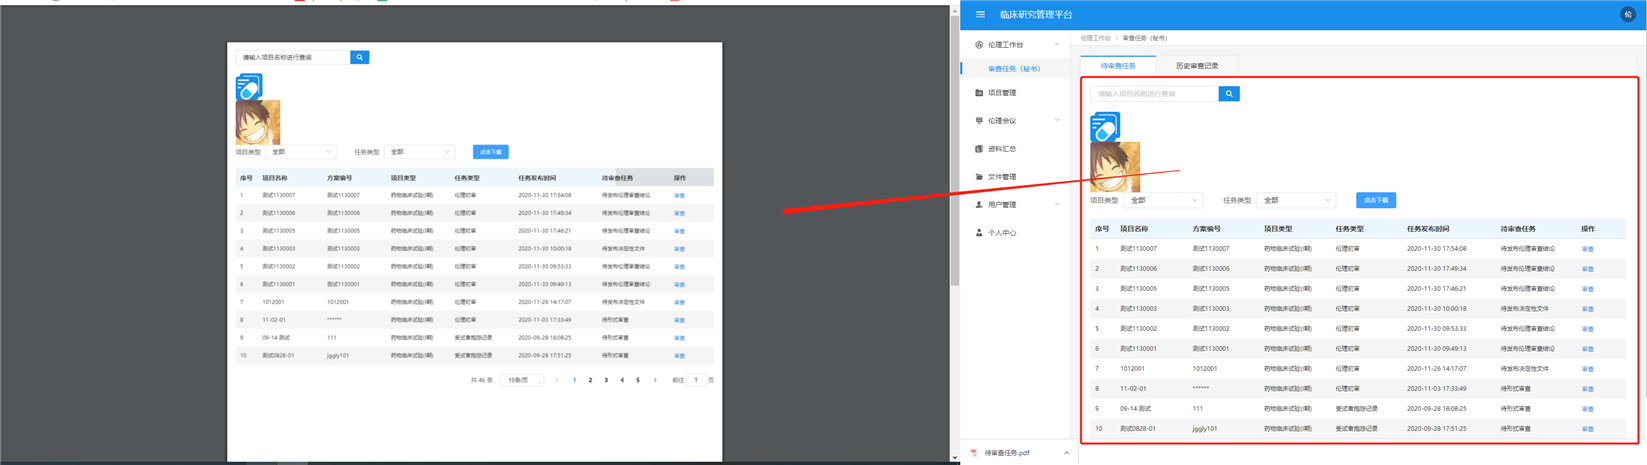Screen dimensions: 1647x465
Task: Go to page 2 in PDF pagination
Action: (x=590, y=380)
